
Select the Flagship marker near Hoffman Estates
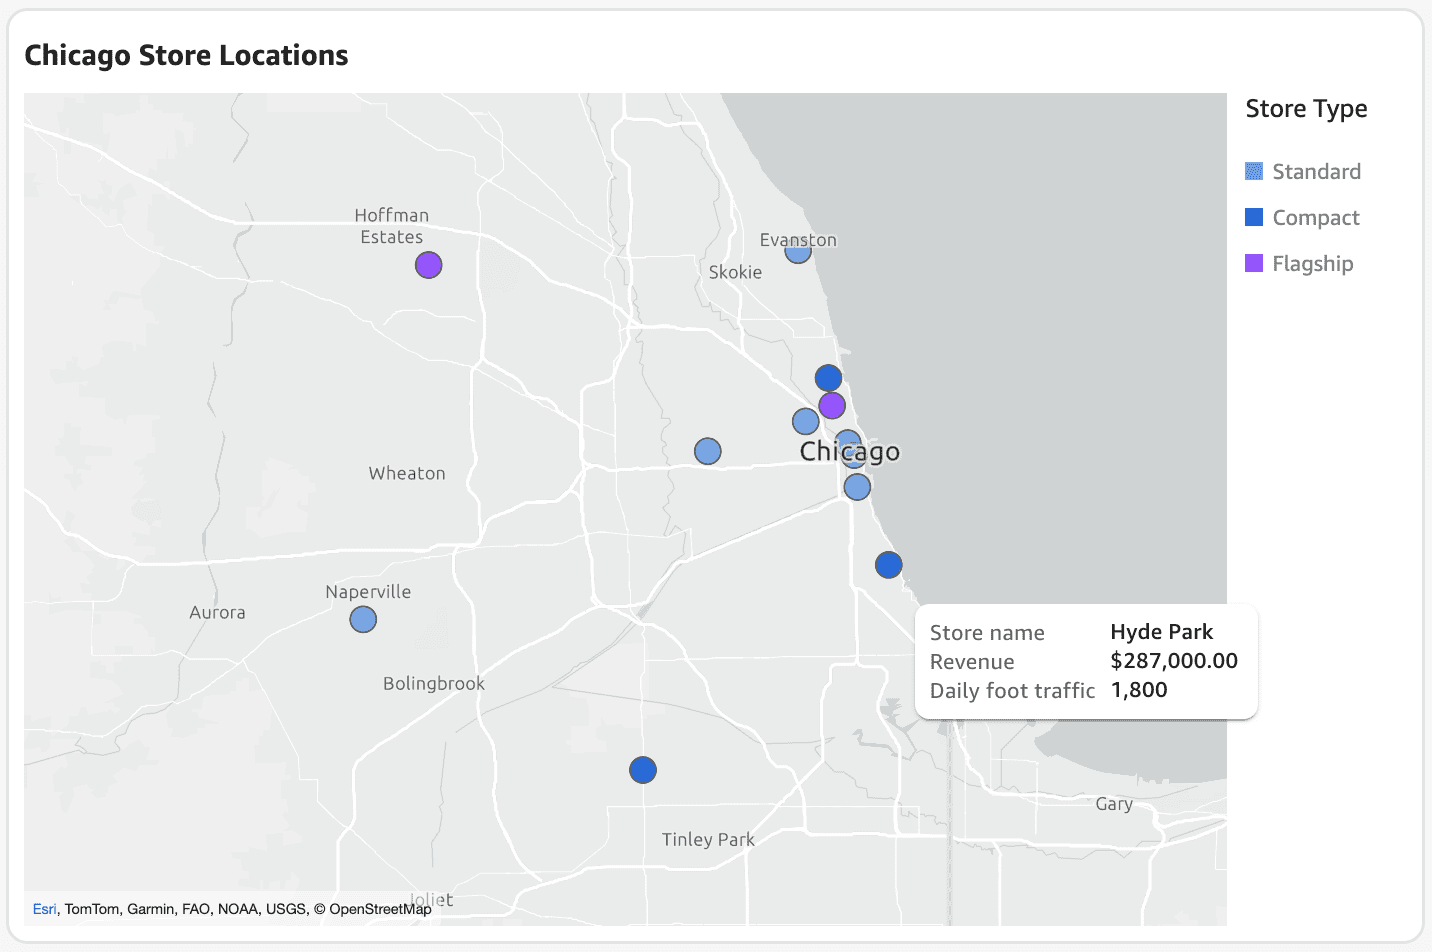(x=429, y=265)
